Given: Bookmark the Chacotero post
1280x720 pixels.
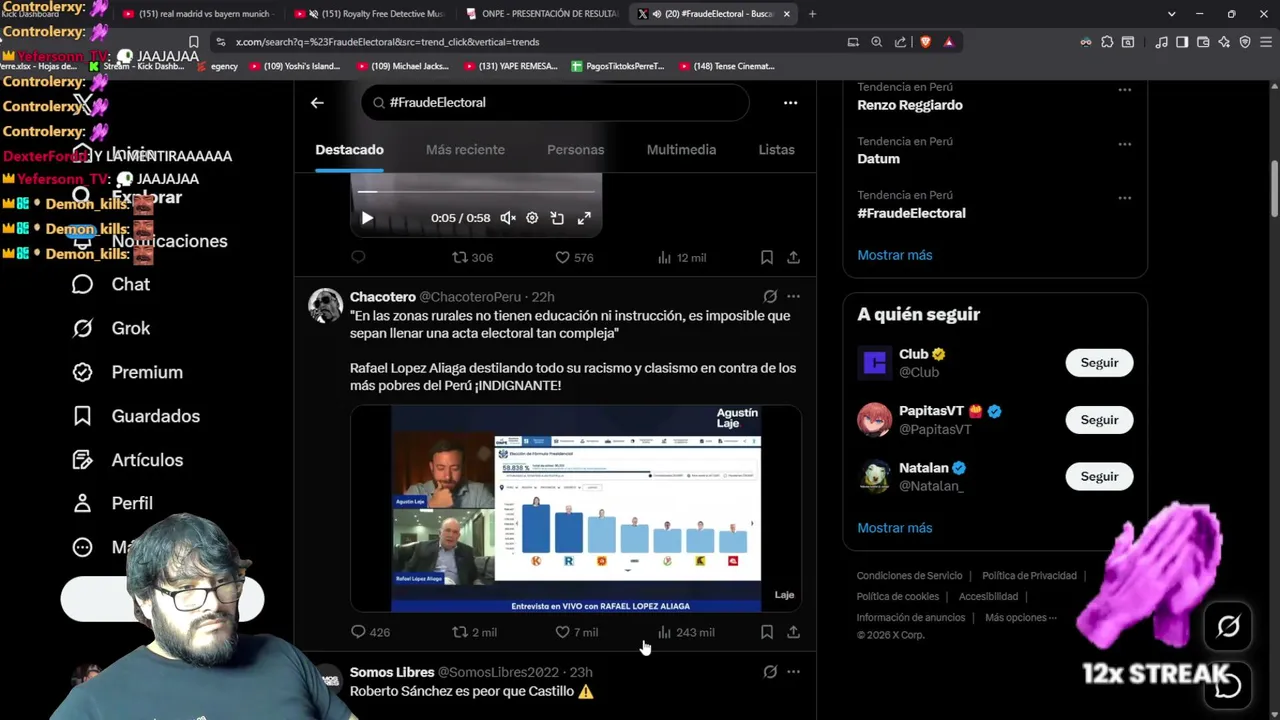Looking at the screenshot, I should 766,632.
